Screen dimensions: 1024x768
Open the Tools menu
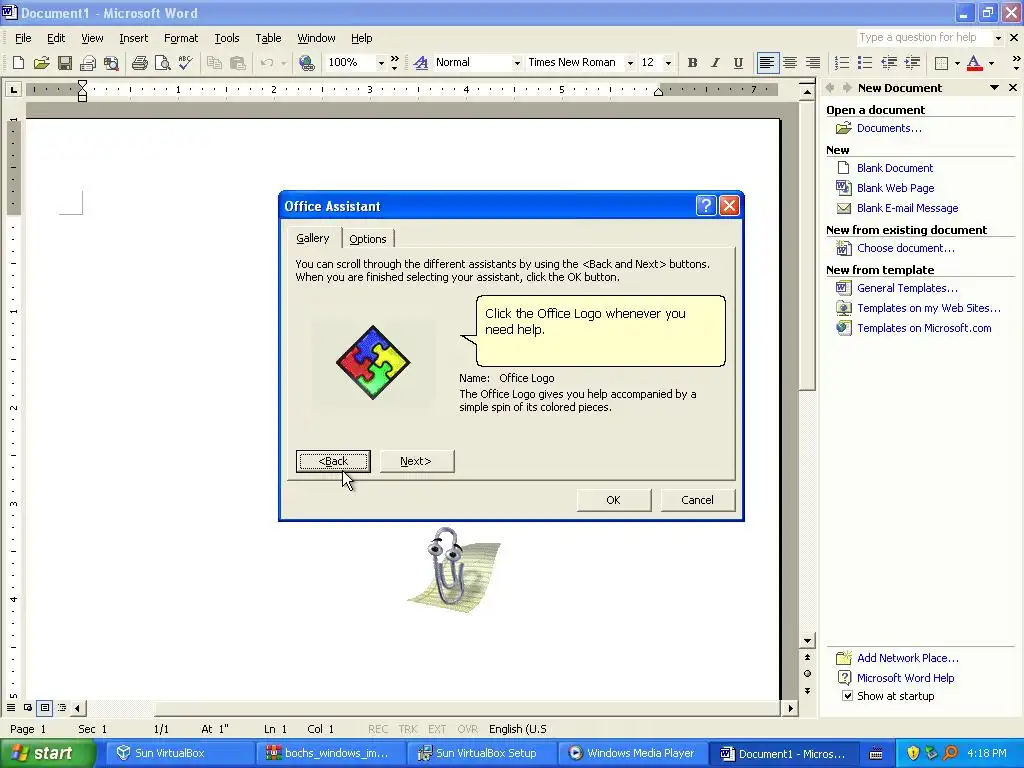[227, 38]
